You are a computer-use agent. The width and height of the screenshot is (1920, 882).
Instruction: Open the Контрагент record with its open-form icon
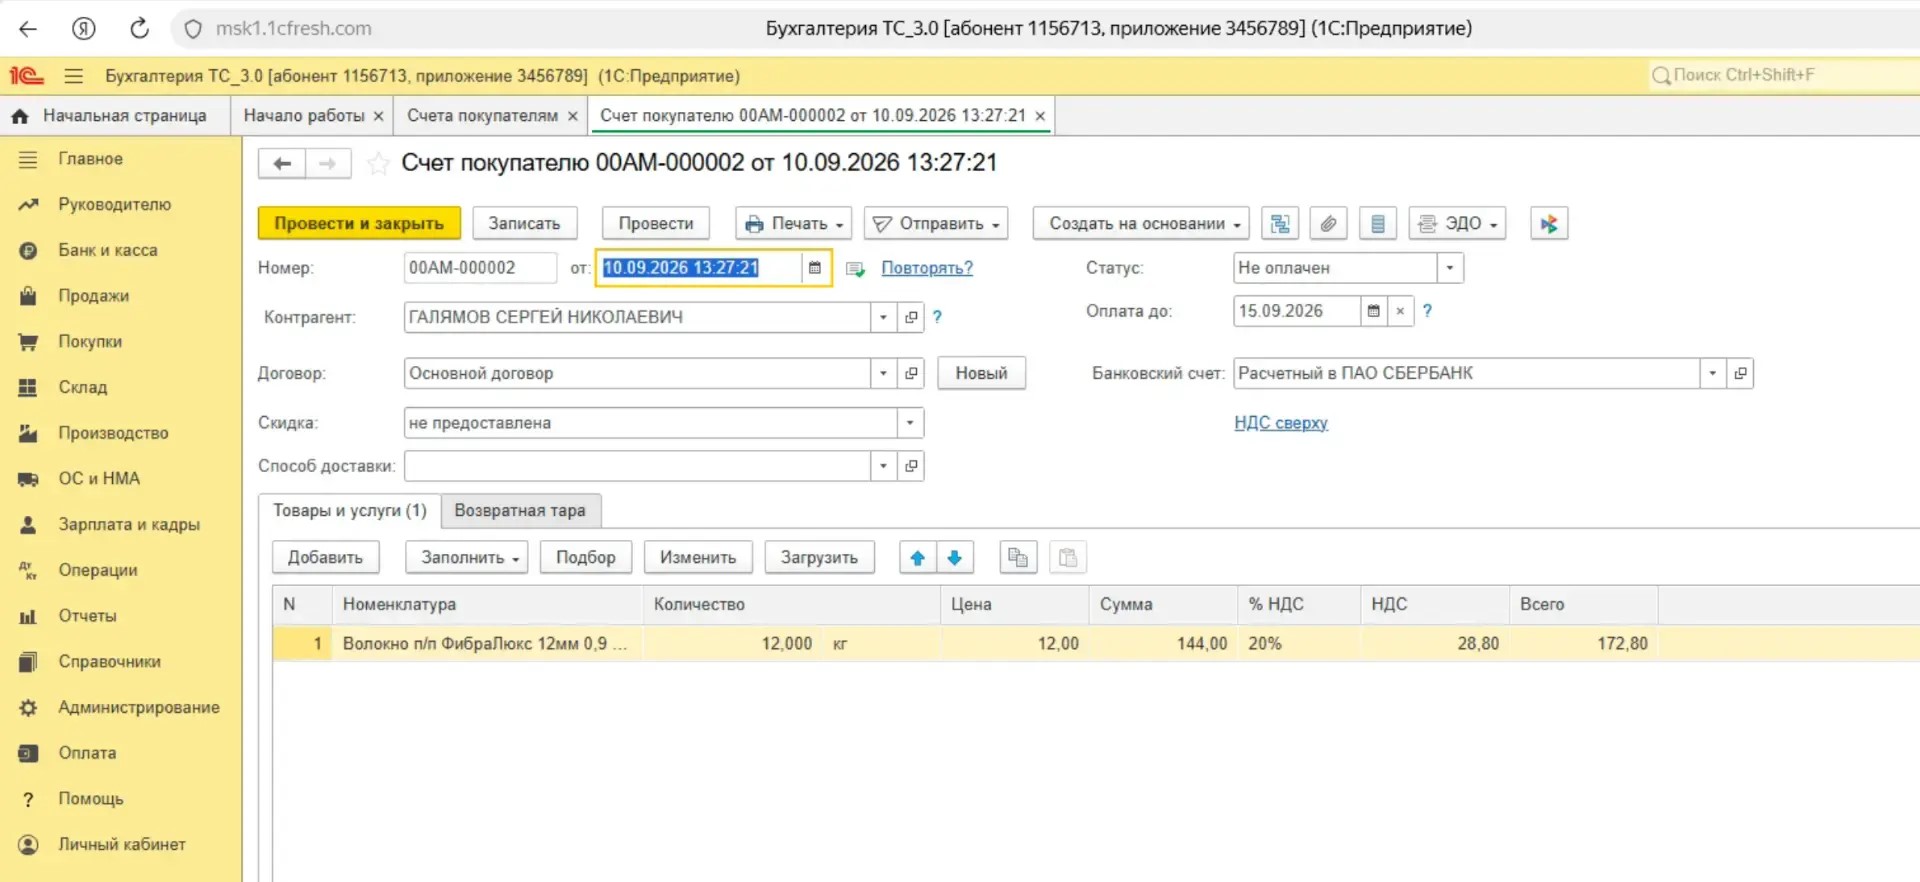click(911, 317)
